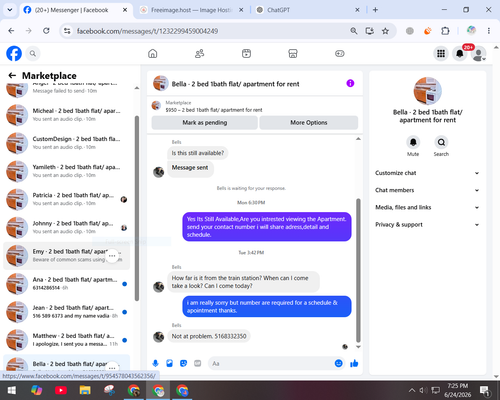The image size is (500, 400).
Task: Reload the page
Action: tap(46, 31)
